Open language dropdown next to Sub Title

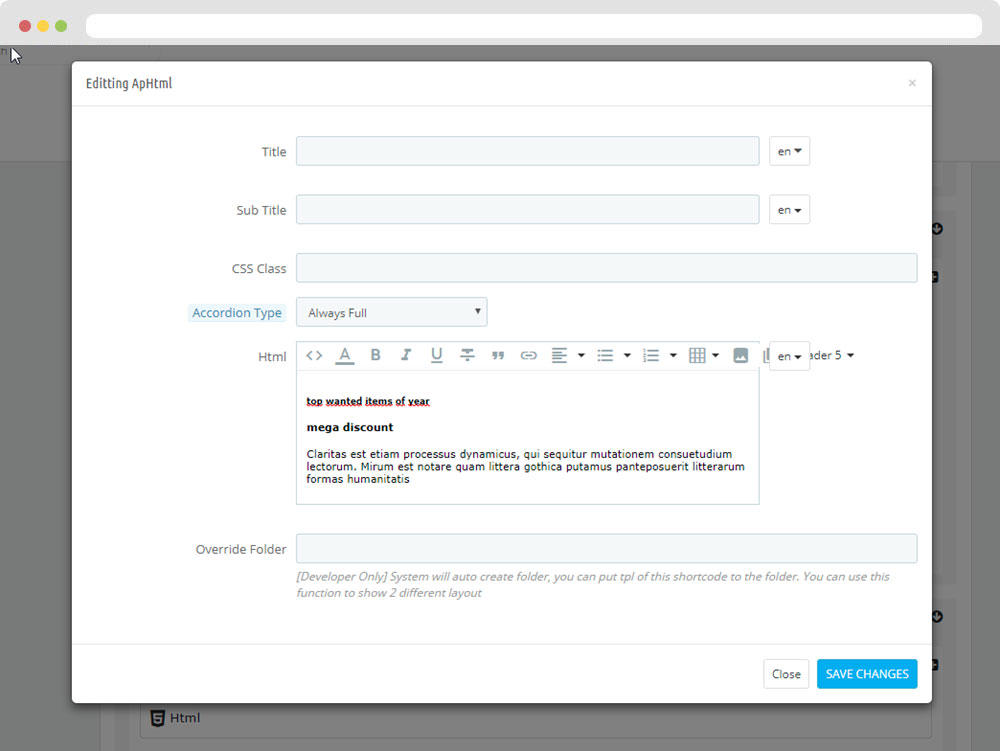[x=790, y=210]
